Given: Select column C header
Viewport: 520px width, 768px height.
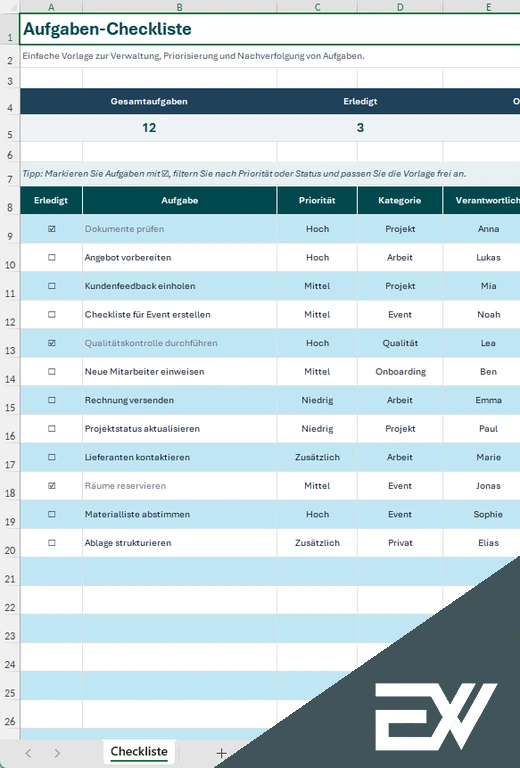Looking at the screenshot, I should tap(317, 7).
